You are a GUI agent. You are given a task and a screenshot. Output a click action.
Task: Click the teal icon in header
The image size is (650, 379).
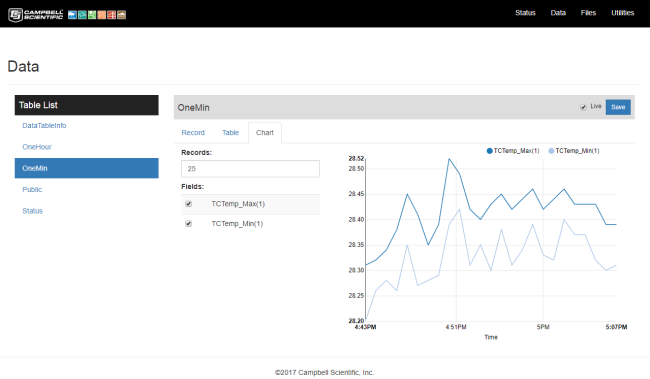point(82,15)
